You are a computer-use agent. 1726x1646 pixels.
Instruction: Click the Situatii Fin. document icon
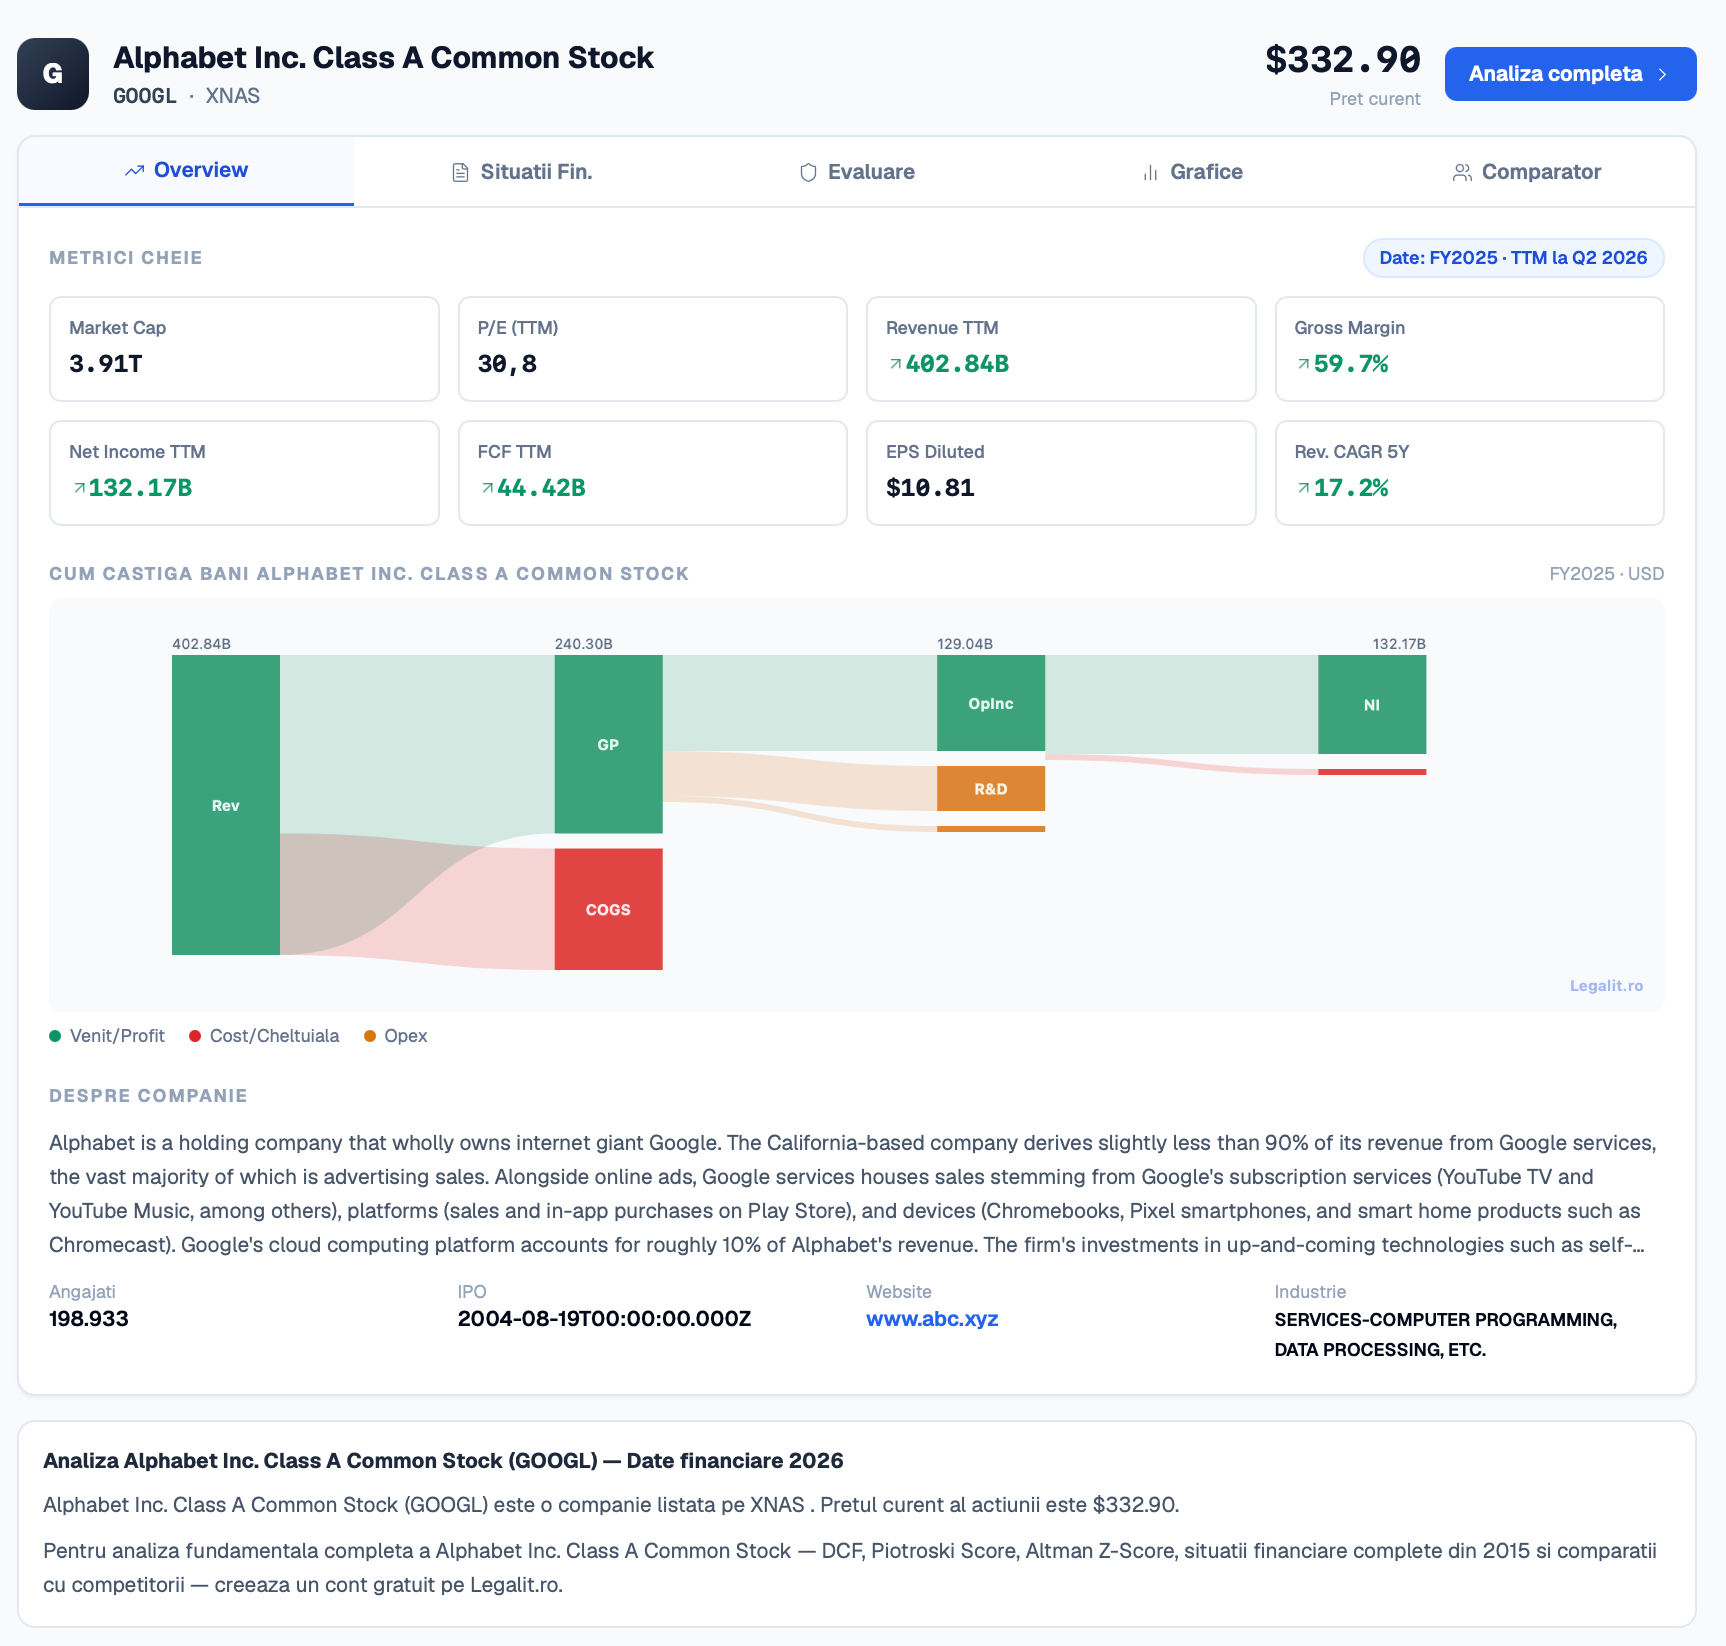(460, 173)
